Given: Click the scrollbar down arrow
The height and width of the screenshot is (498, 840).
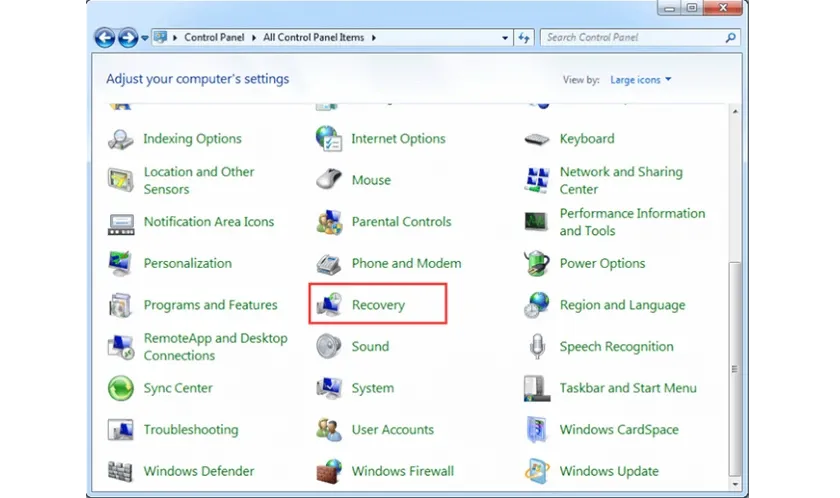Looking at the screenshot, I should pos(735,484).
